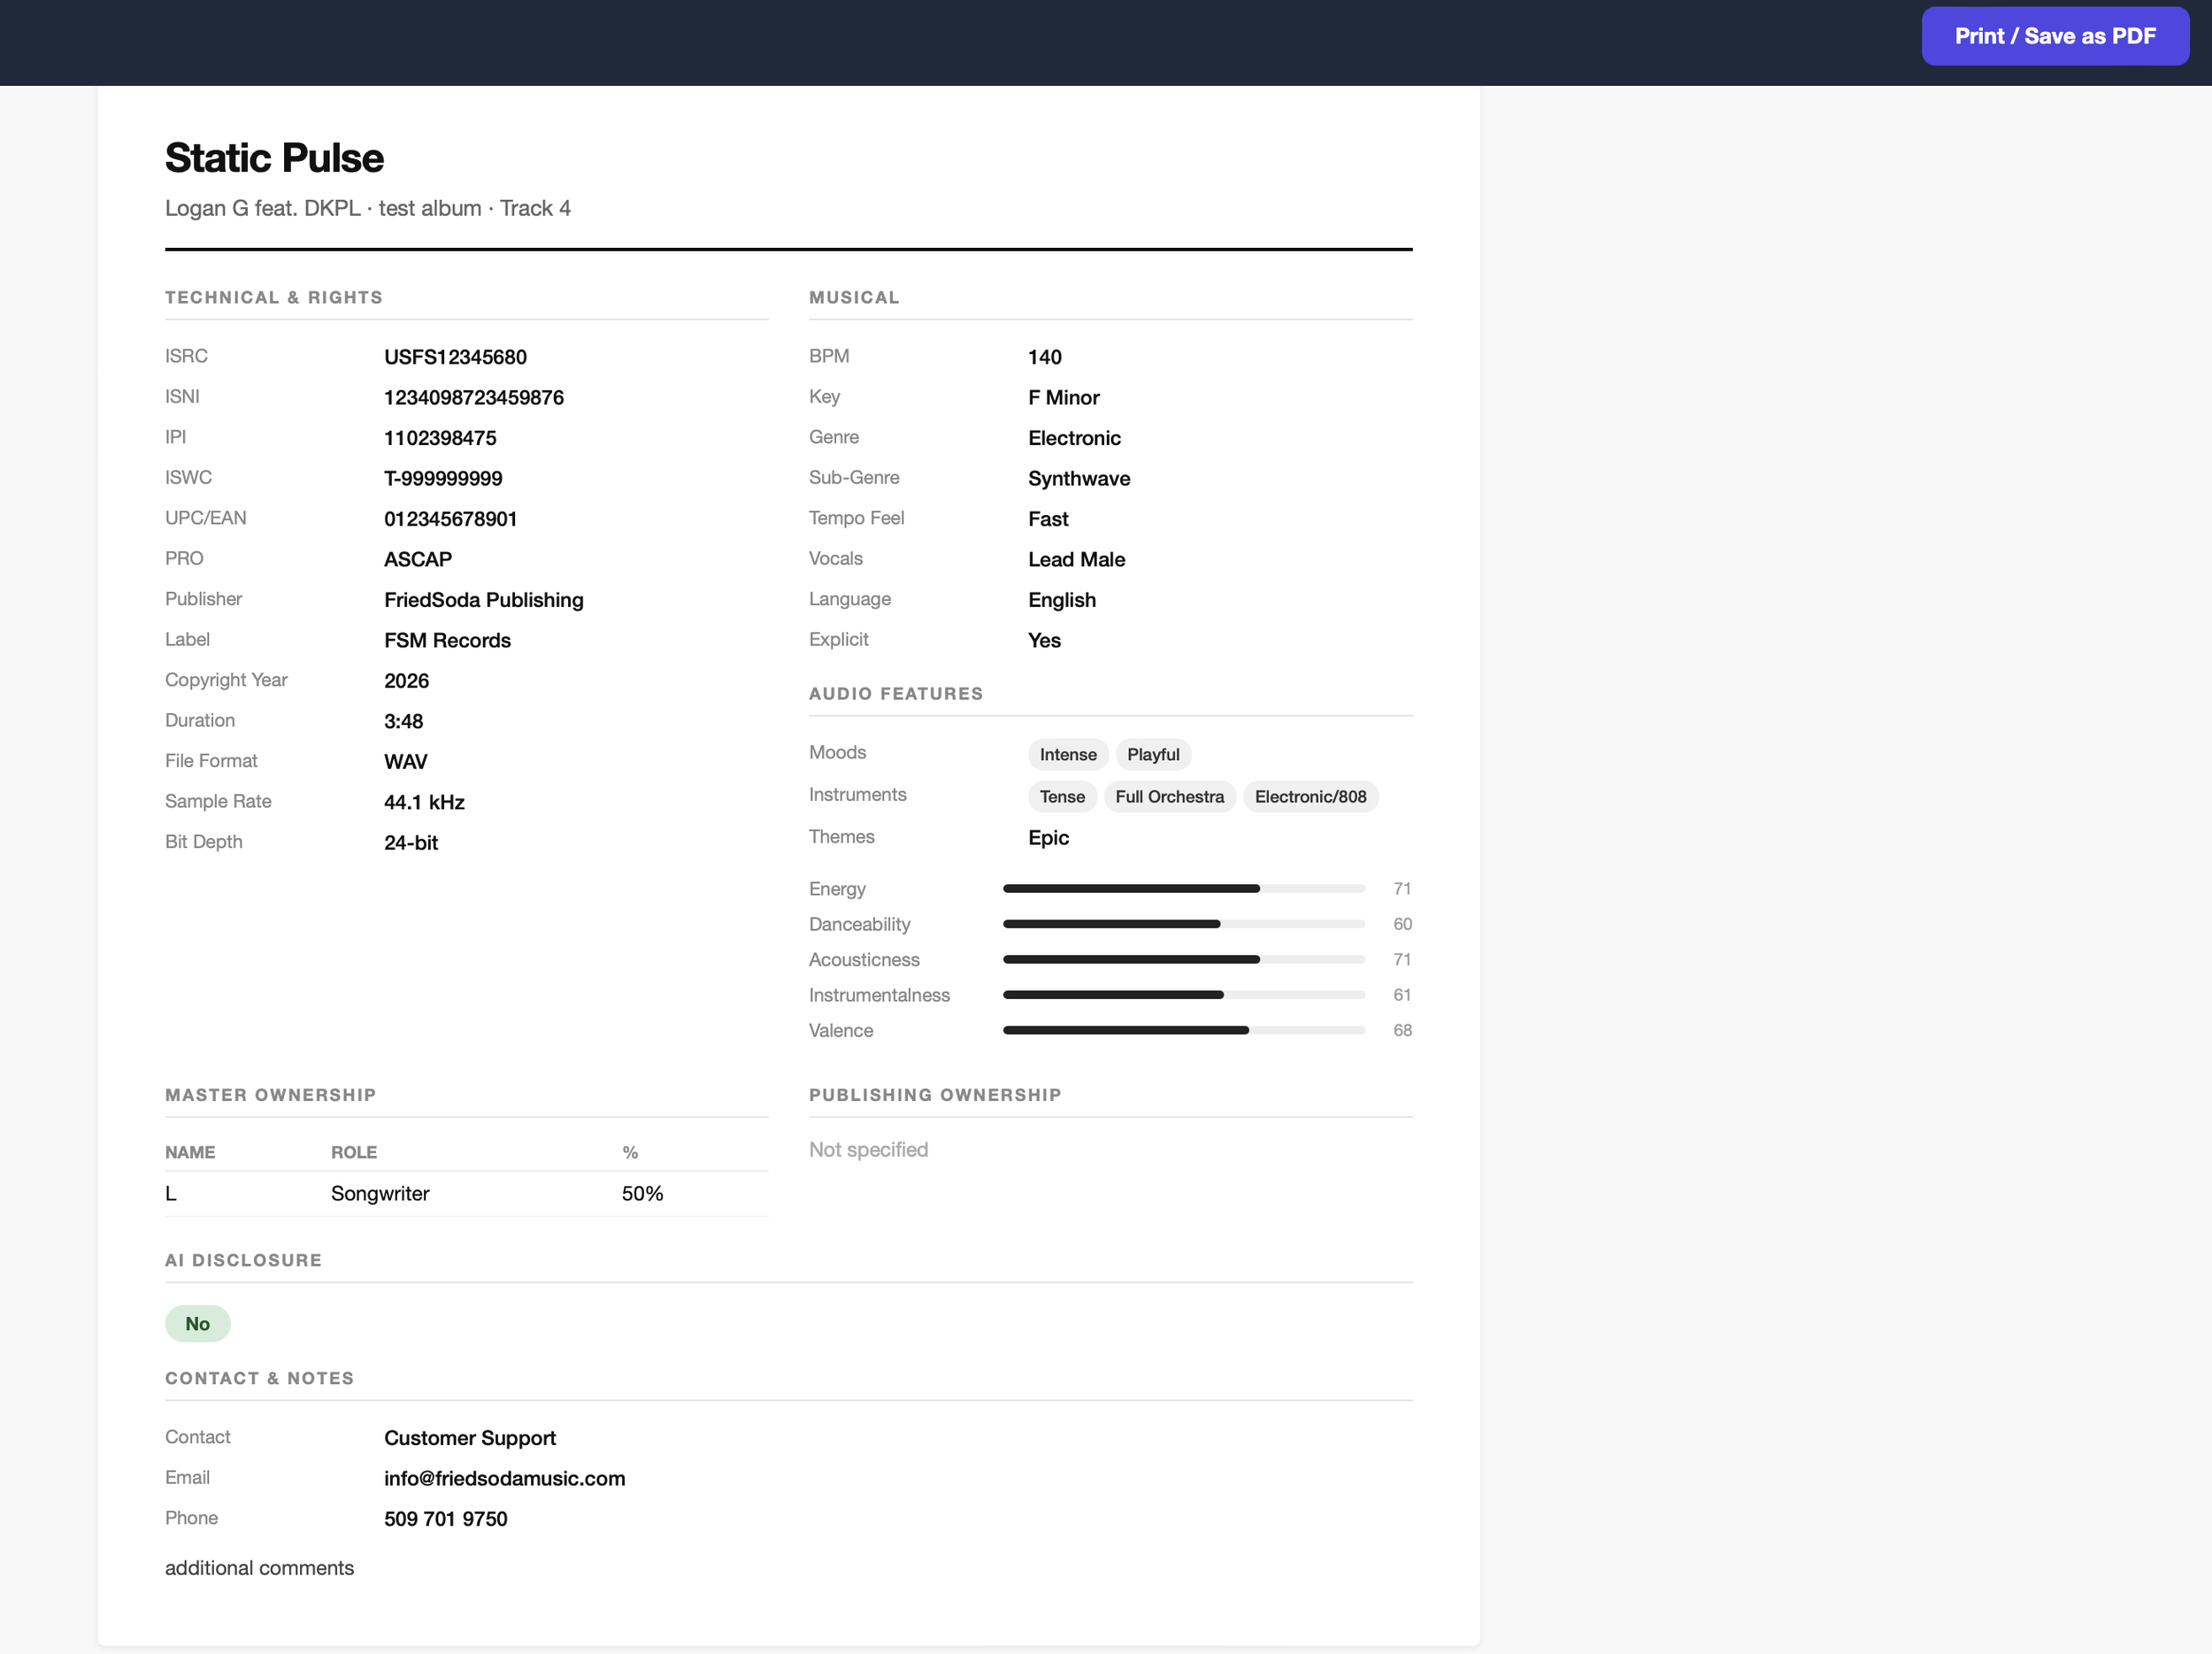Screen dimensions: 2212x1654
Task: Click the Print / Save as PDF button
Action: click(2054, 36)
